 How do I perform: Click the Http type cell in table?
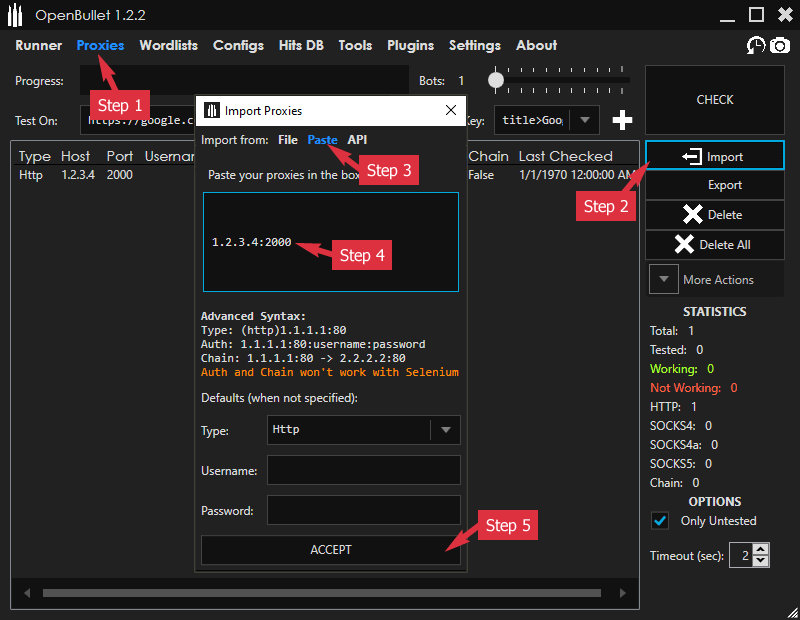[x=31, y=175]
